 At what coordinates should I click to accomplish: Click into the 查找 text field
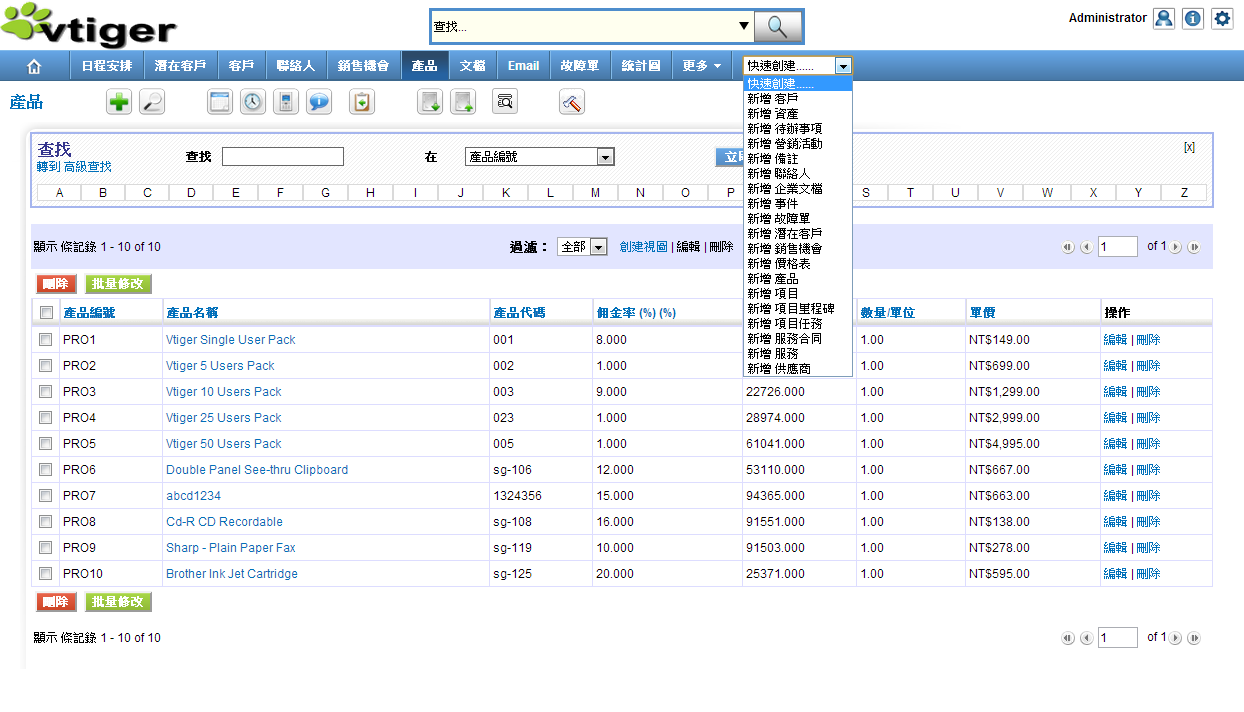click(x=283, y=157)
